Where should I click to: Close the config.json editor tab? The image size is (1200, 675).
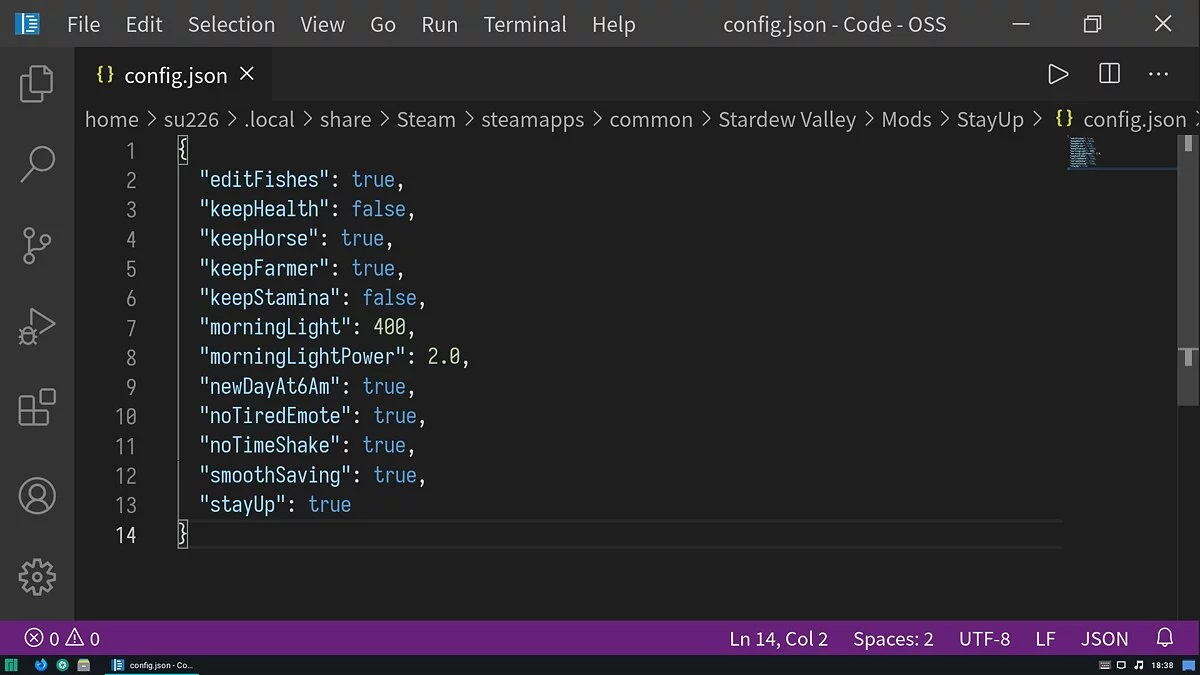tap(247, 74)
